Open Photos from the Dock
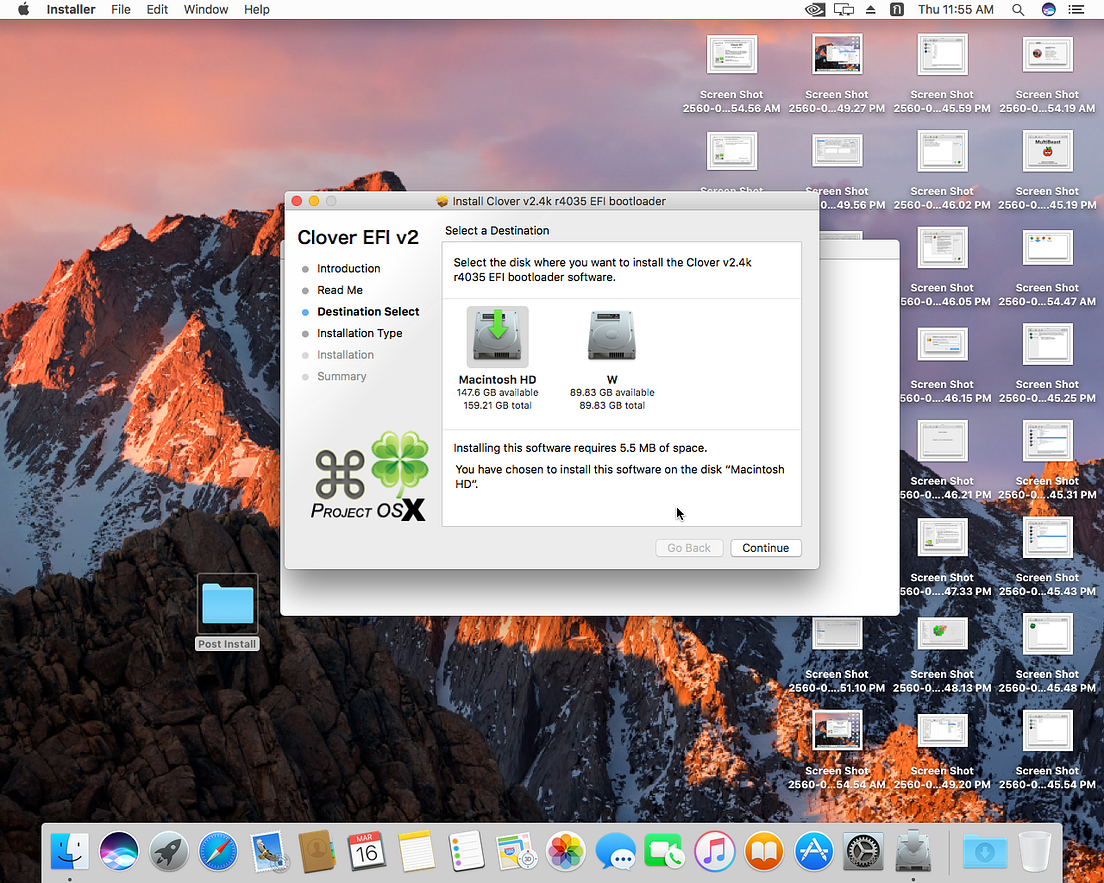Screen dimensions: 1104x883 click(x=565, y=851)
